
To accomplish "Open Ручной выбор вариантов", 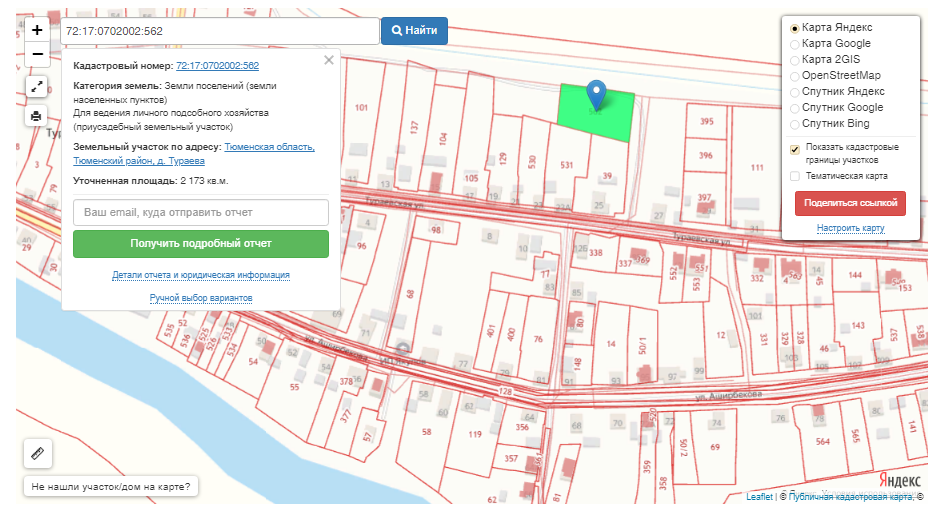I will point(201,298).
